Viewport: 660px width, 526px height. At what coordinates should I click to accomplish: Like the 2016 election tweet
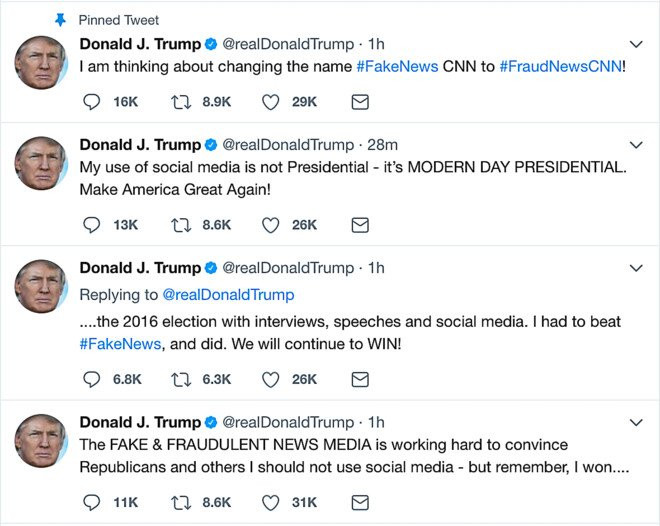[x=270, y=379]
